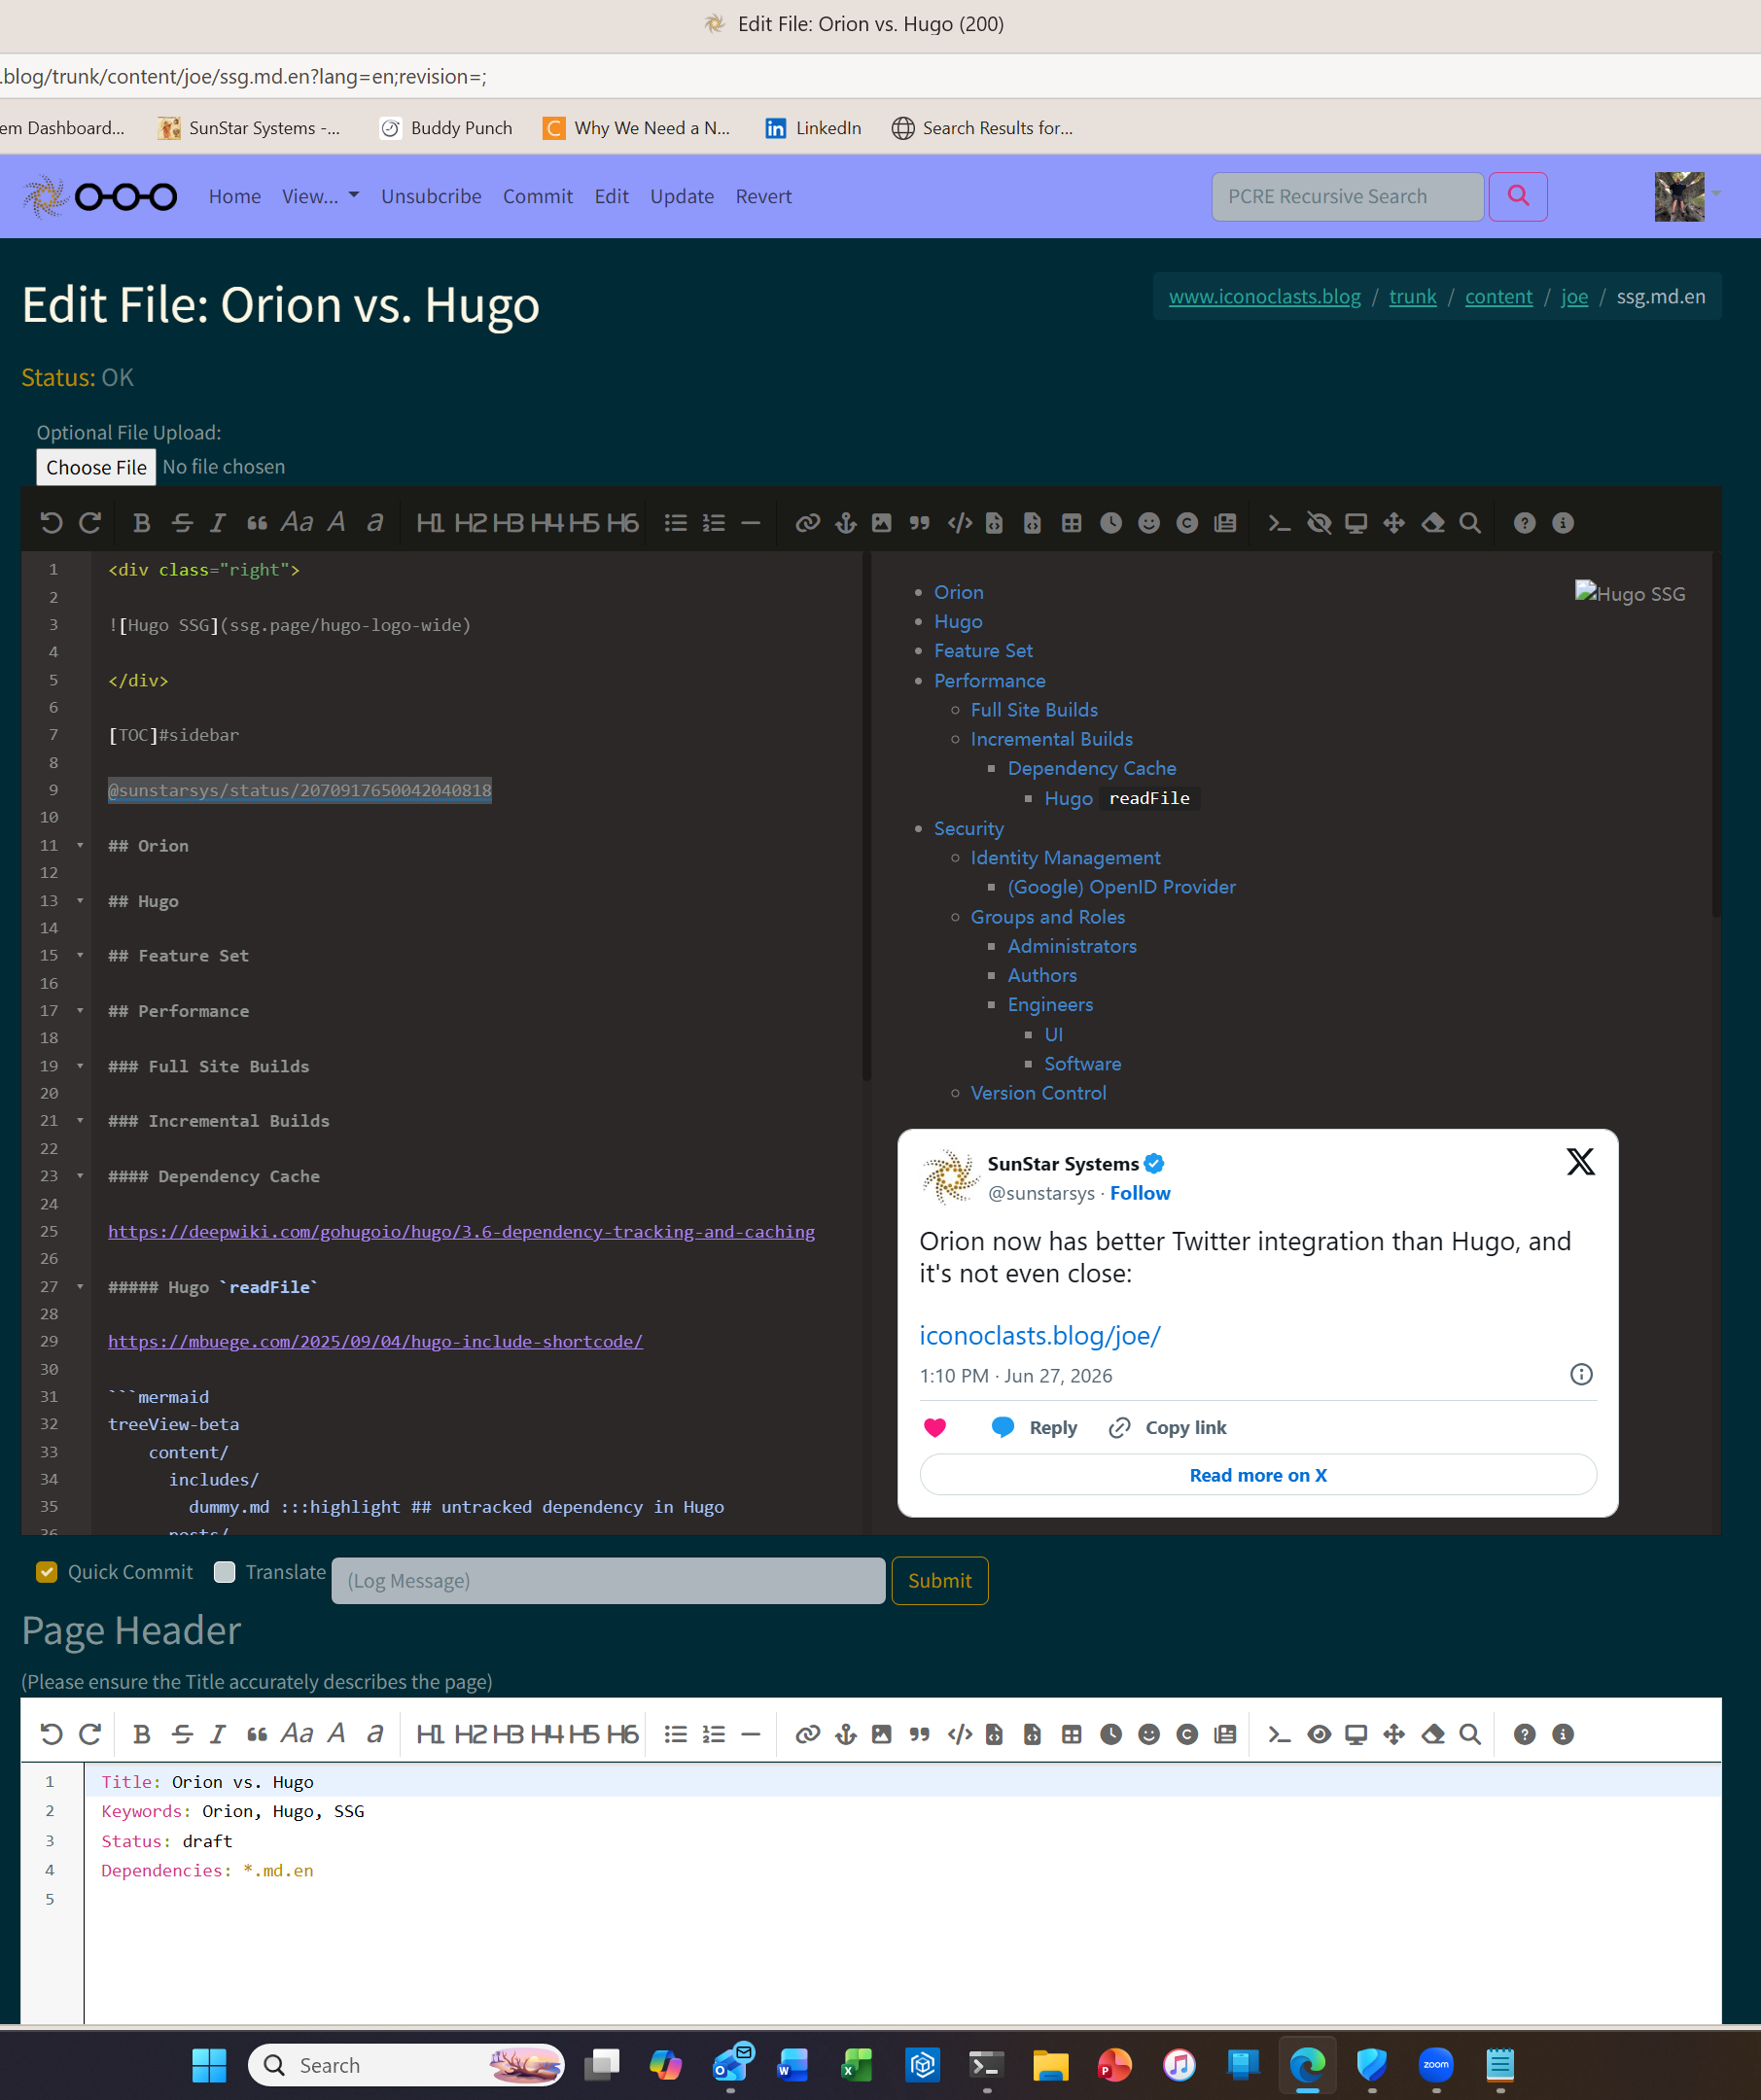Image resolution: width=1761 pixels, height=2100 pixels.
Task: Focus the PCRE Recursive Search box
Action: [1347, 196]
